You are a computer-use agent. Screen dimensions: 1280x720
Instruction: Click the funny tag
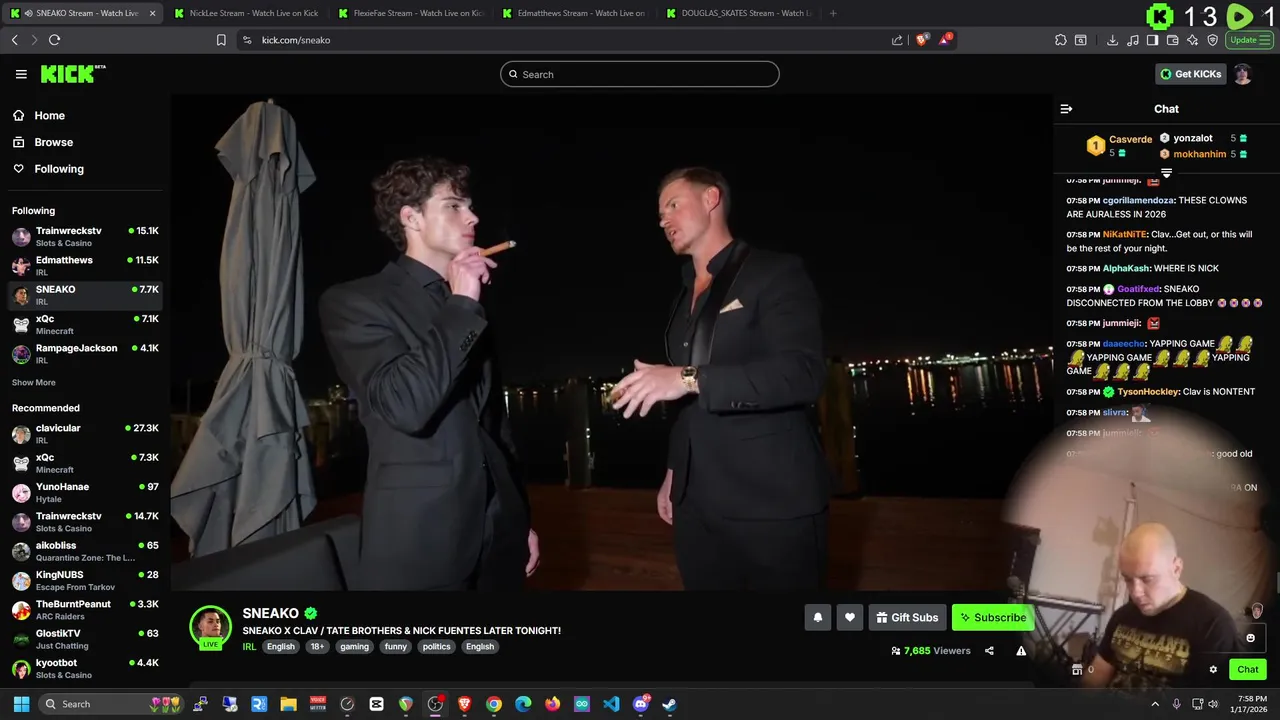pyautogui.click(x=396, y=647)
